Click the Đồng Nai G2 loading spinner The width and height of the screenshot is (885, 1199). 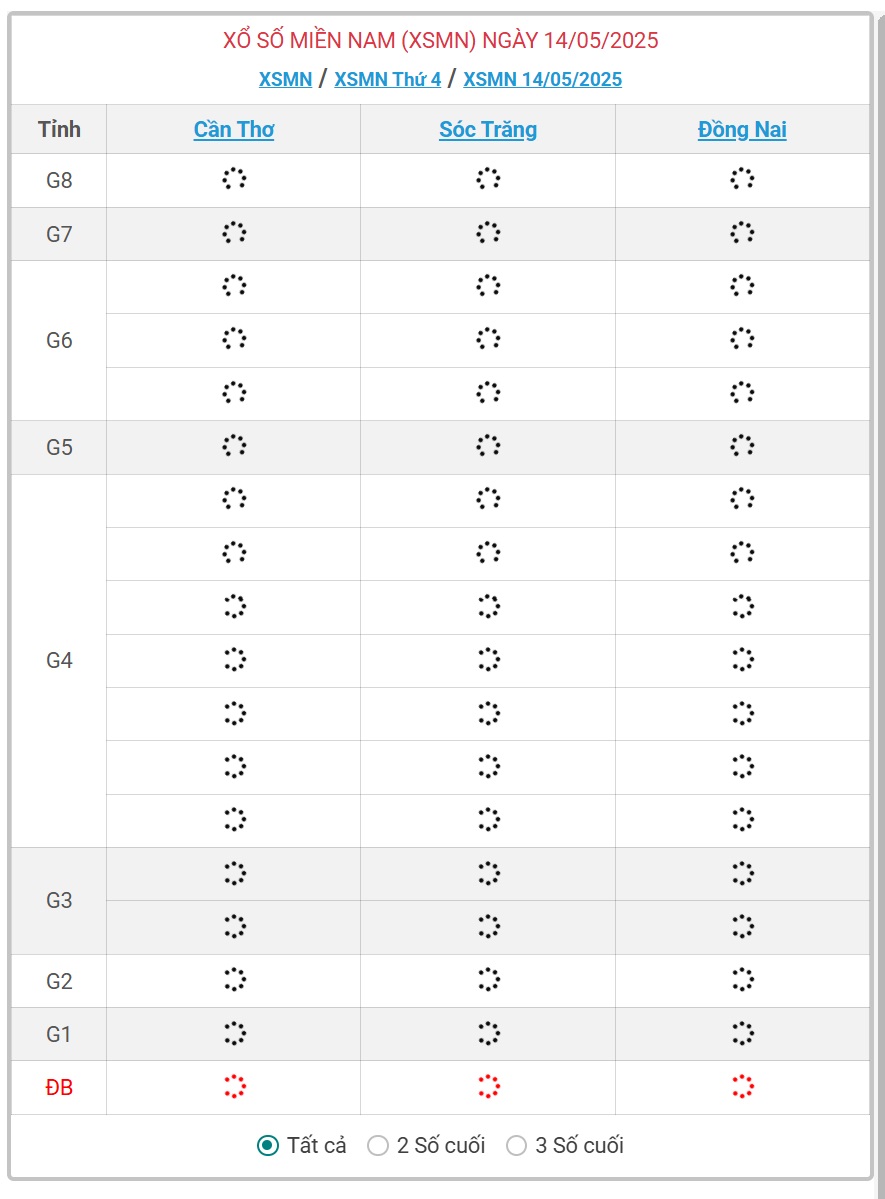click(742, 980)
